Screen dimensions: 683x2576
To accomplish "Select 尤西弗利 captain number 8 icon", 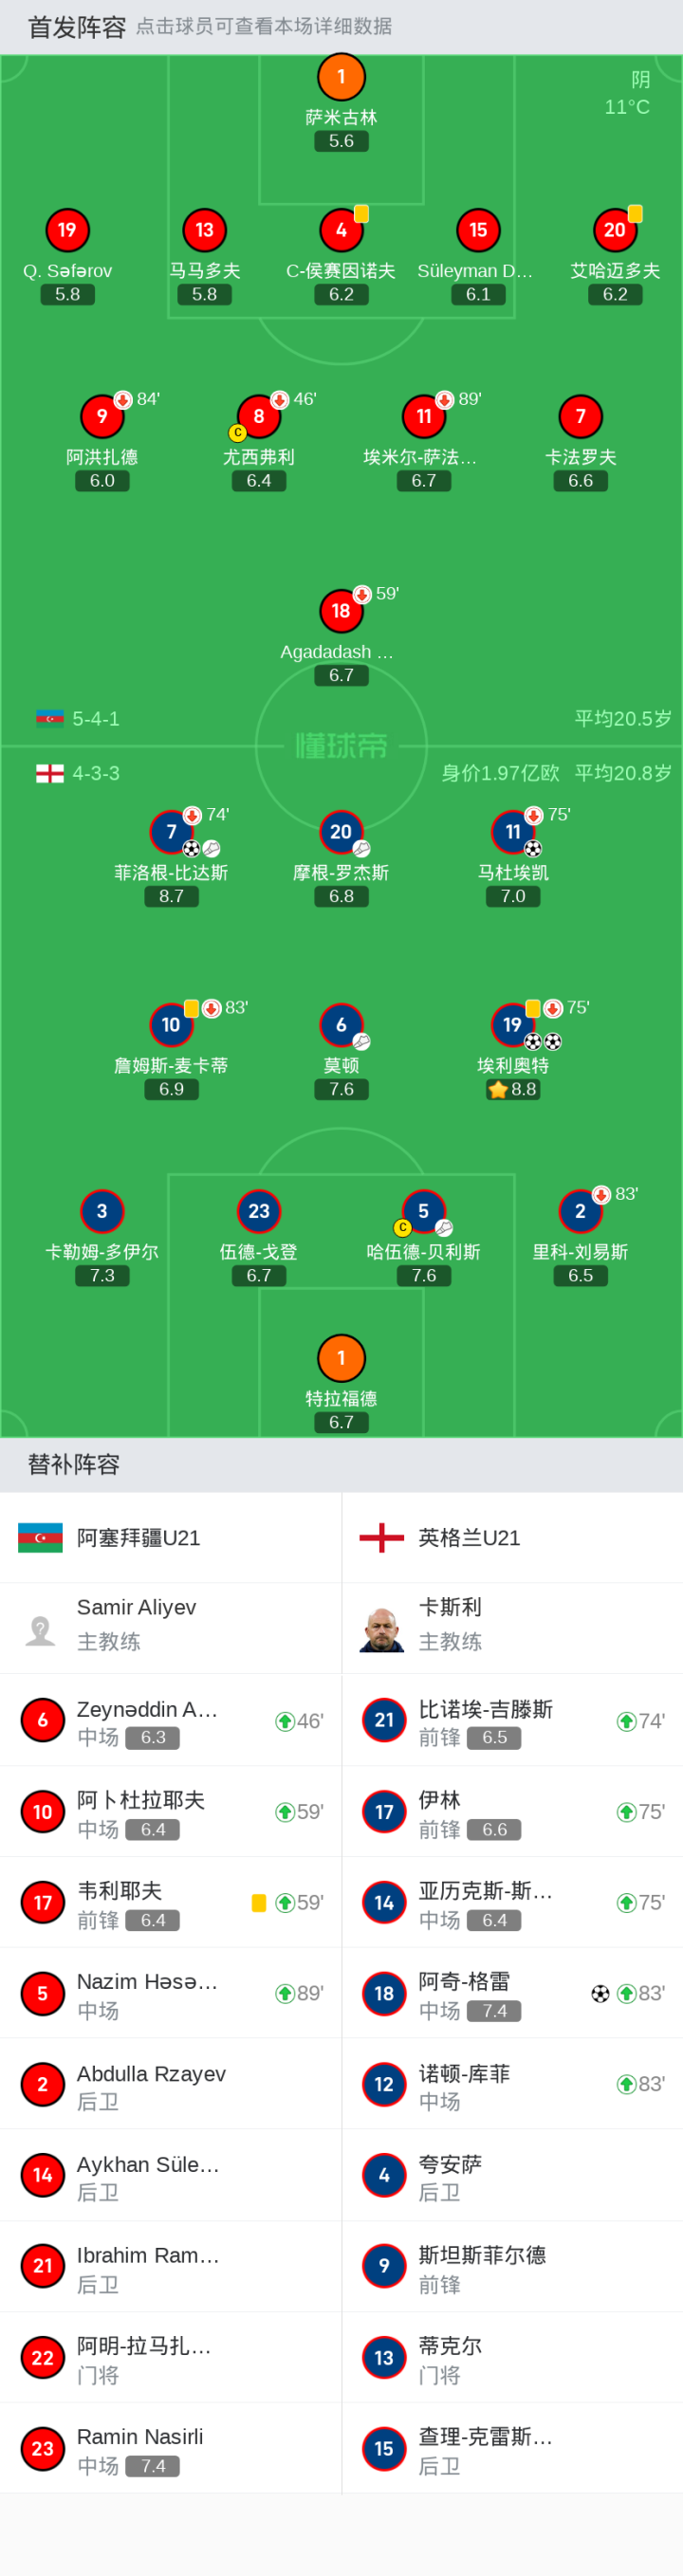I will [x=258, y=416].
